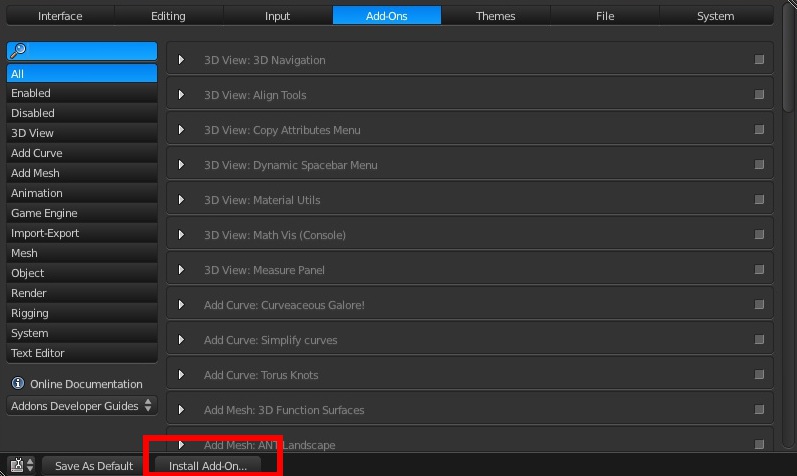Filter add-ons by 3D View category
797x476 pixels.
click(82, 133)
